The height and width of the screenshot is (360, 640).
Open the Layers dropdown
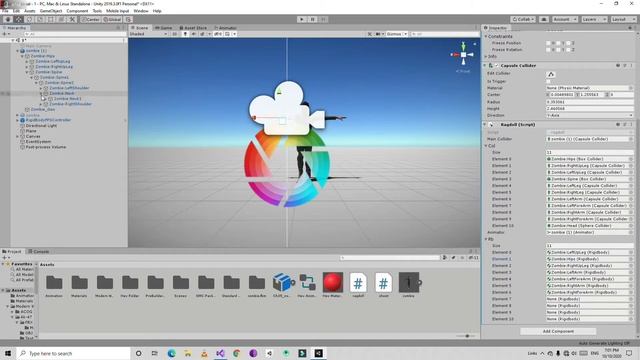click(594, 19)
